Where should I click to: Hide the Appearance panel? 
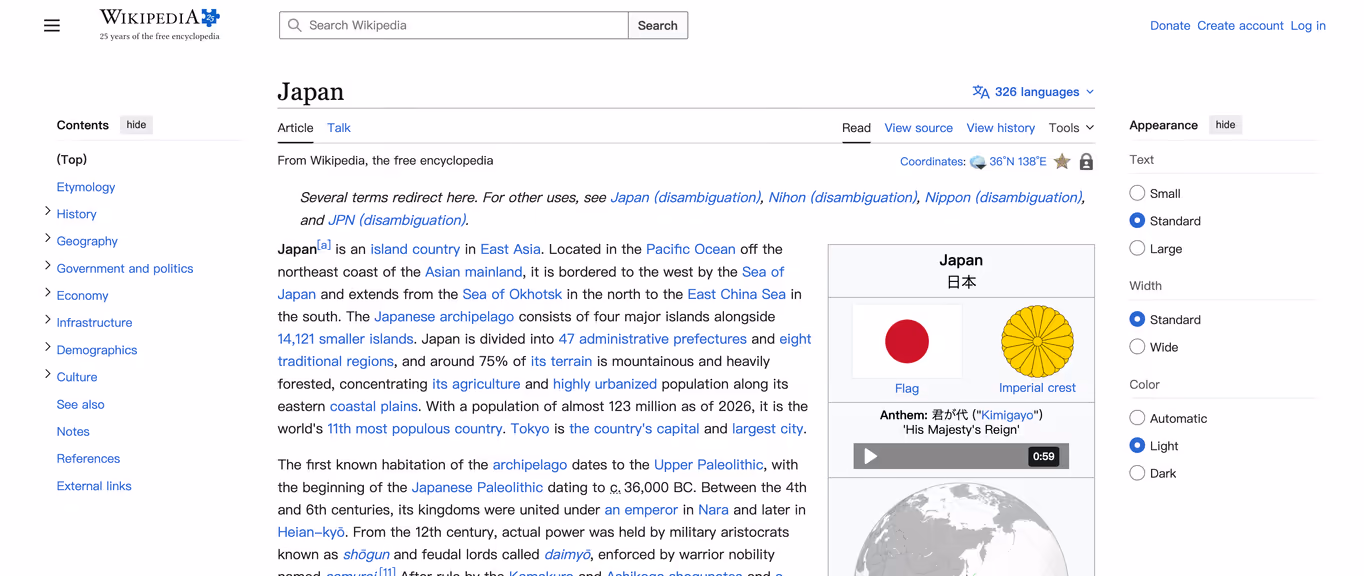[x=1225, y=125]
